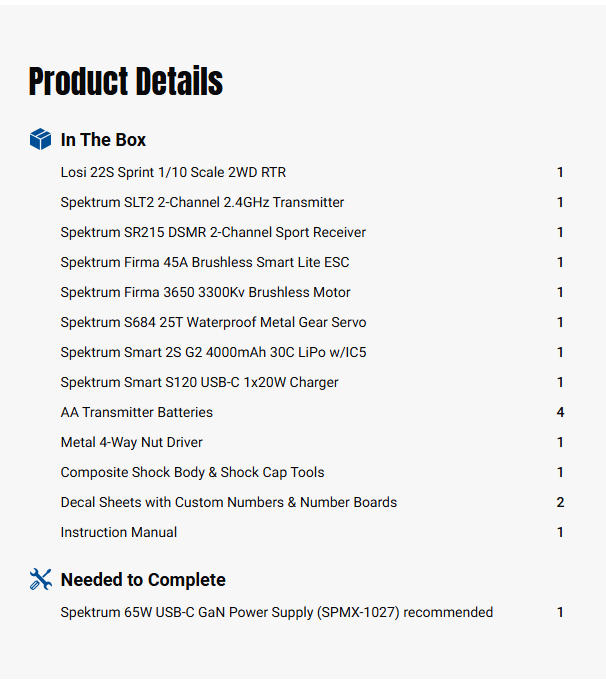Click the crossed tools icon beside Needed to Complete
Screen dimensions: 606x681
click(x=40, y=579)
